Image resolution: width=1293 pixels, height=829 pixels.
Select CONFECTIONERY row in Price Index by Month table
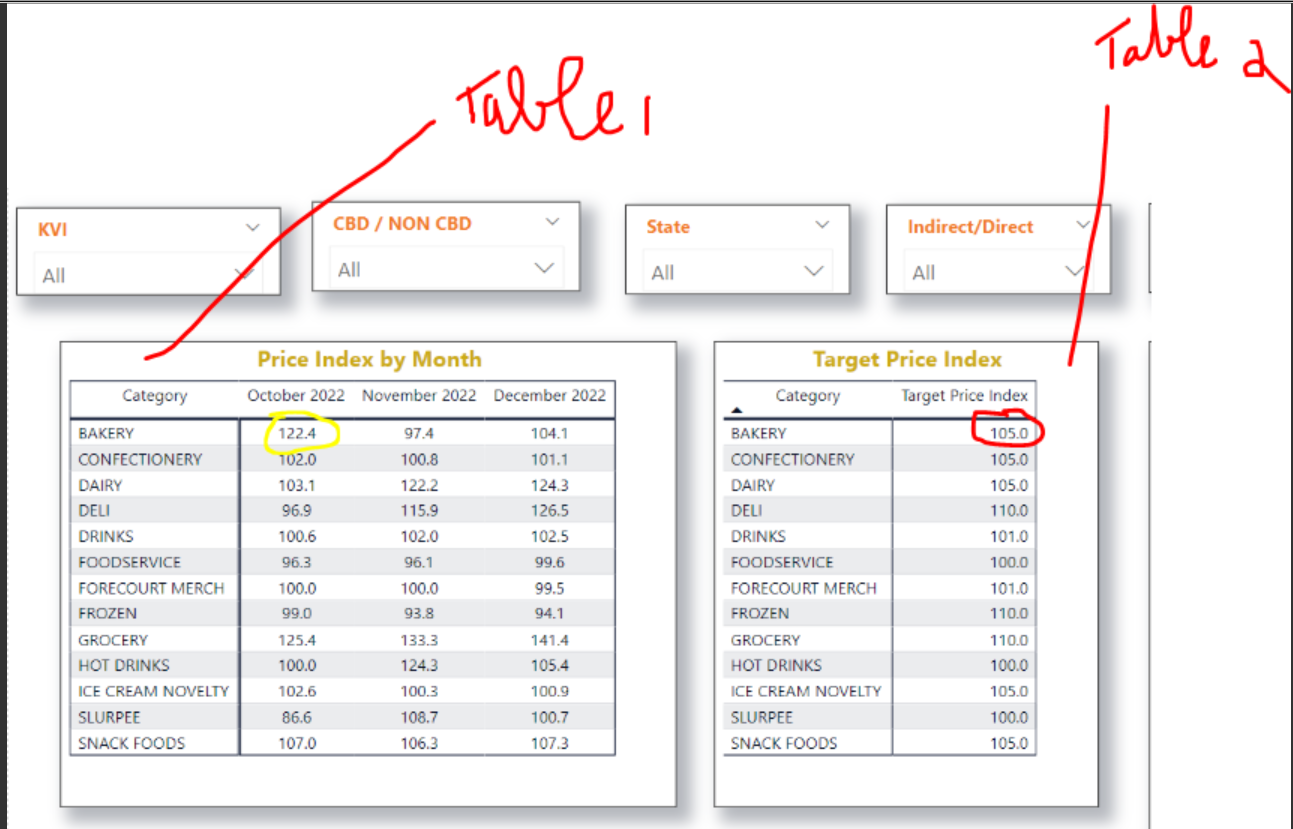[x=342, y=459]
